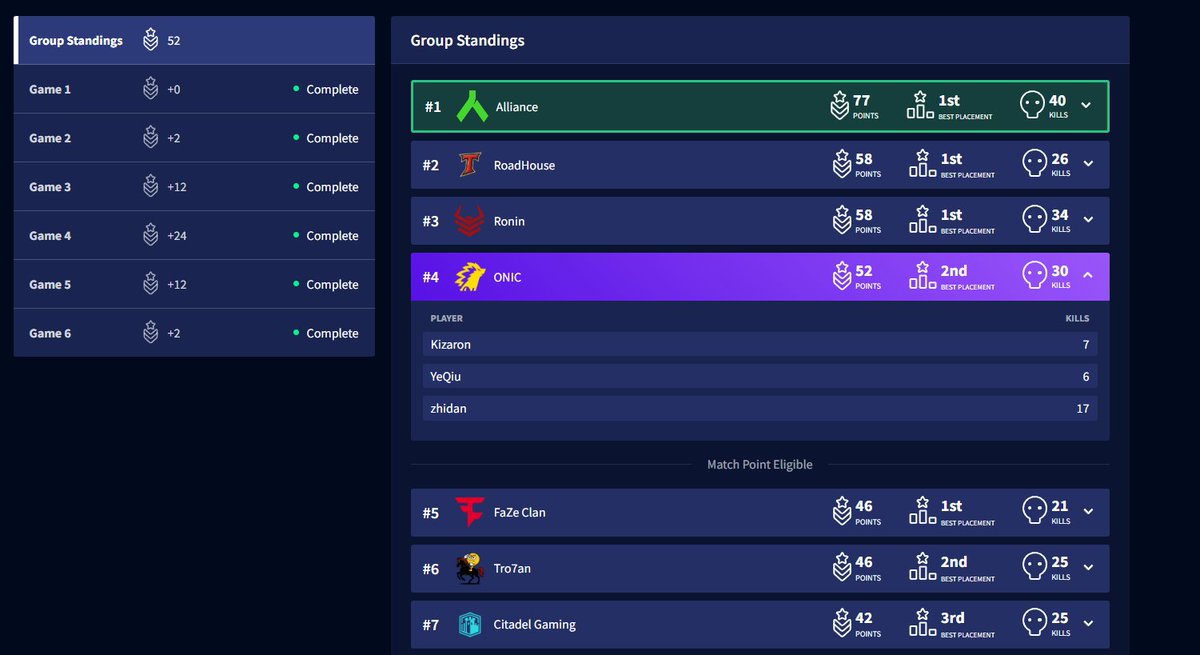The width and height of the screenshot is (1200, 655).
Task: Expand the RoadHouse row chevron
Action: (x=1089, y=164)
